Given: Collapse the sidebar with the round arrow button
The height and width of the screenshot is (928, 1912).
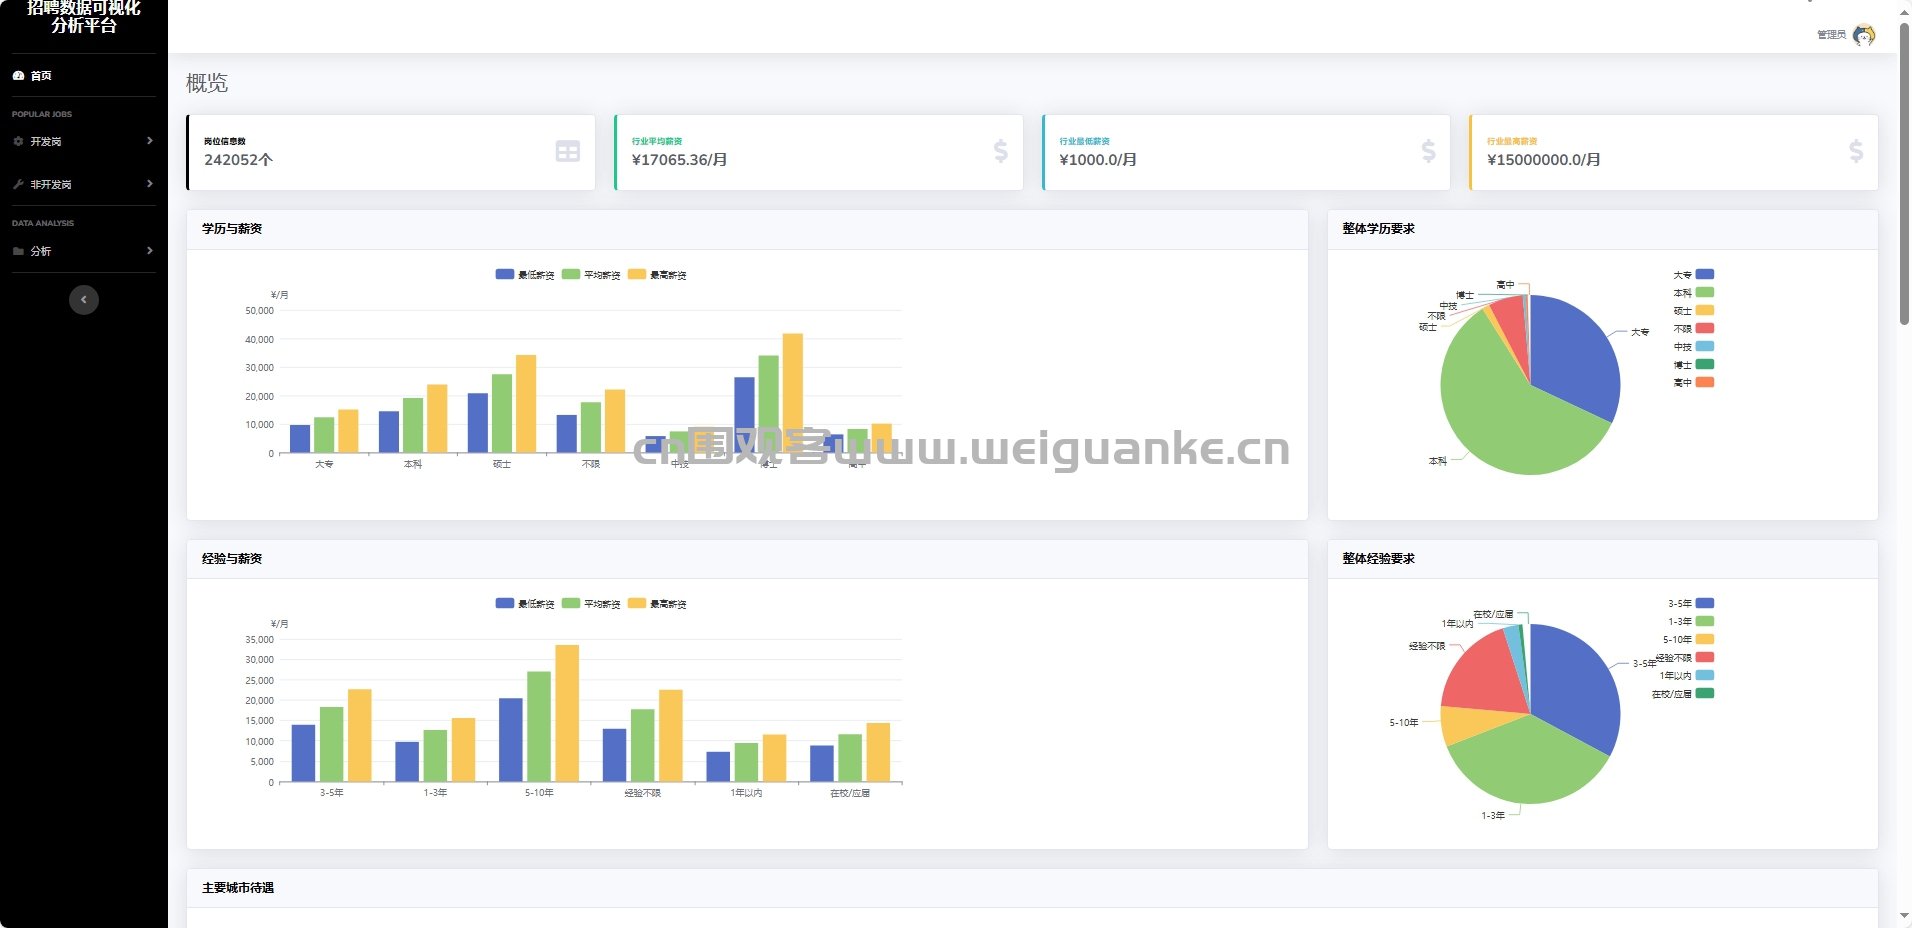Looking at the screenshot, I should pos(84,299).
